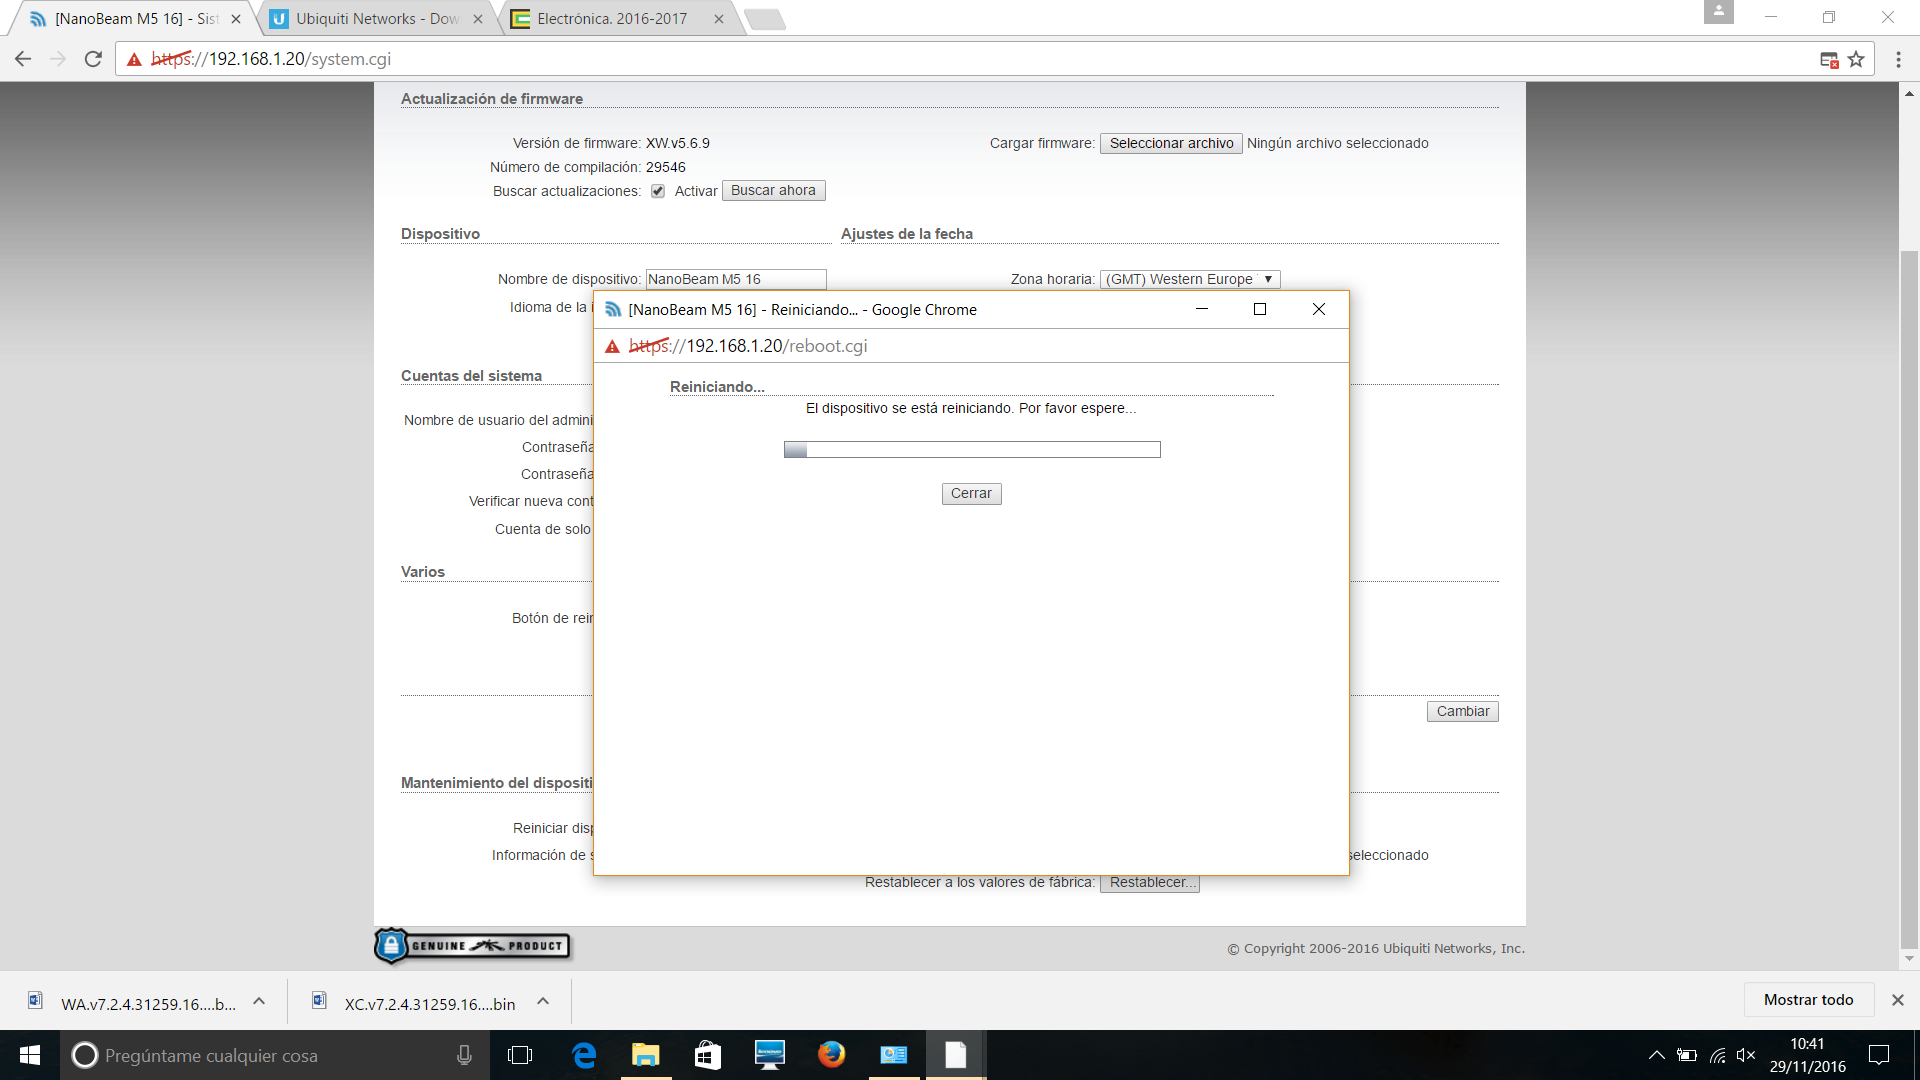Click the Buscar ahora button
The image size is (1920, 1080).
tap(773, 191)
